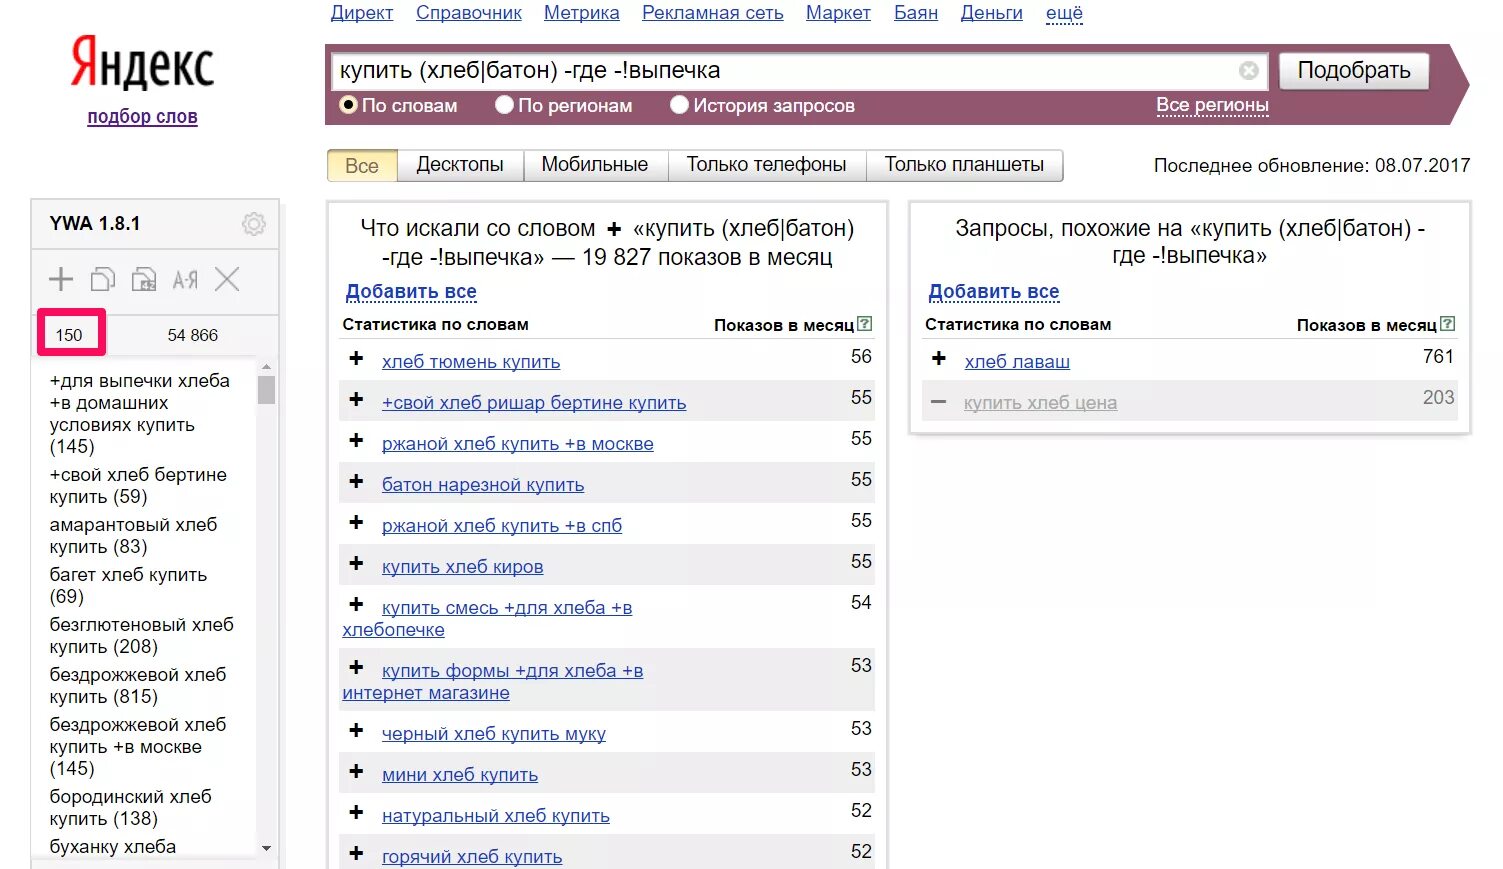1503x869 pixels.
Task: Open the 'ещё' services dropdown
Action: [x=1064, y=13]
